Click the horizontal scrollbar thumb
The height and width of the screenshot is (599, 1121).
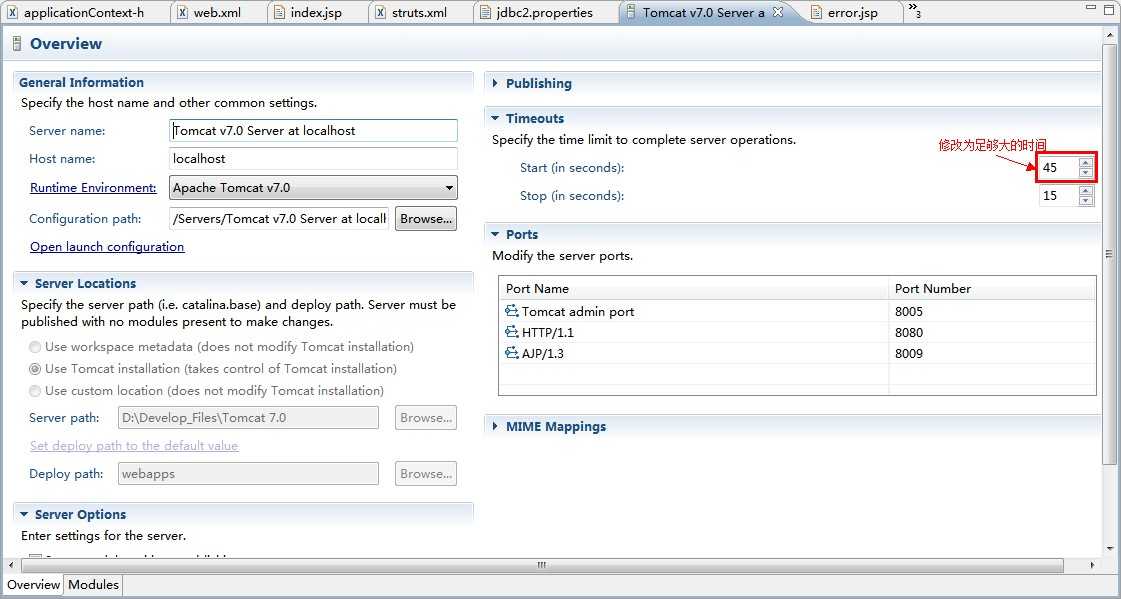click(x=542, y=565)
